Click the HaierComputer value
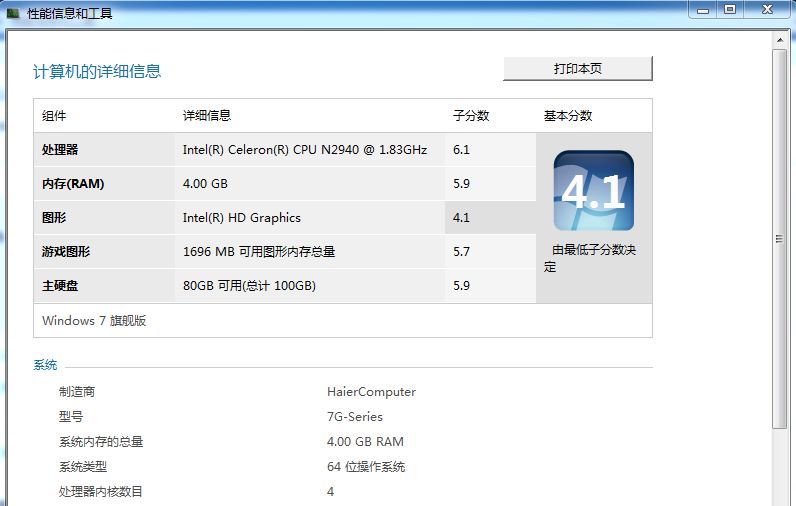The height and width of the screenshot is (506, 796). pyautogui.click(x=372, y=392)
